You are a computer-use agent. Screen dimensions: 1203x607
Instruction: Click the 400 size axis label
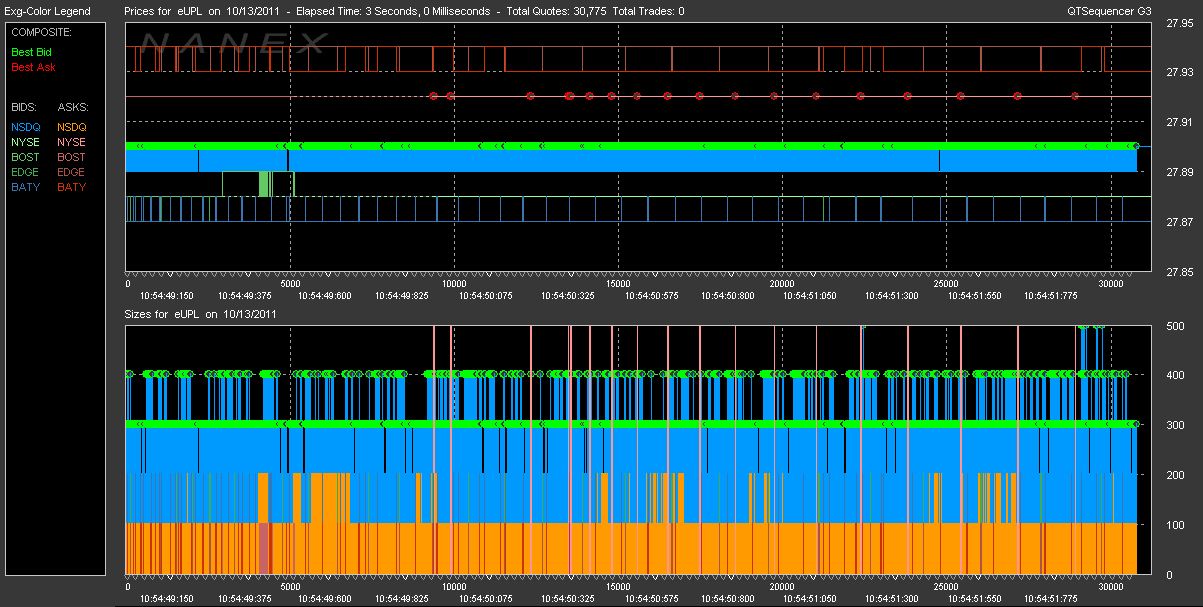tap(1176, 375)
